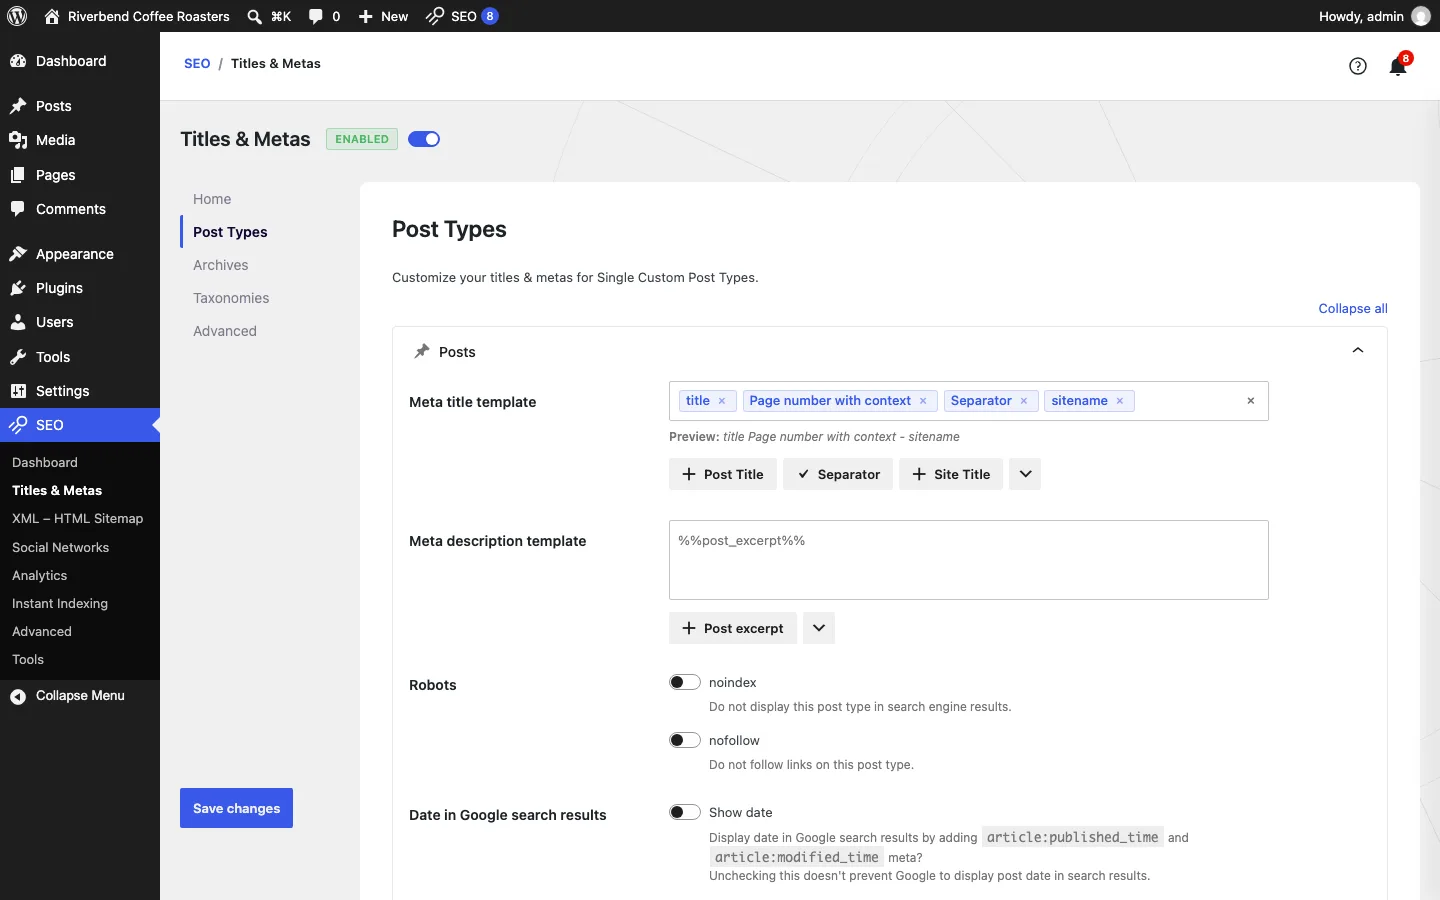Viewport: 1440px width, 900px height.
Task: Turn on the Show date toggle
Action: (685, 812)
